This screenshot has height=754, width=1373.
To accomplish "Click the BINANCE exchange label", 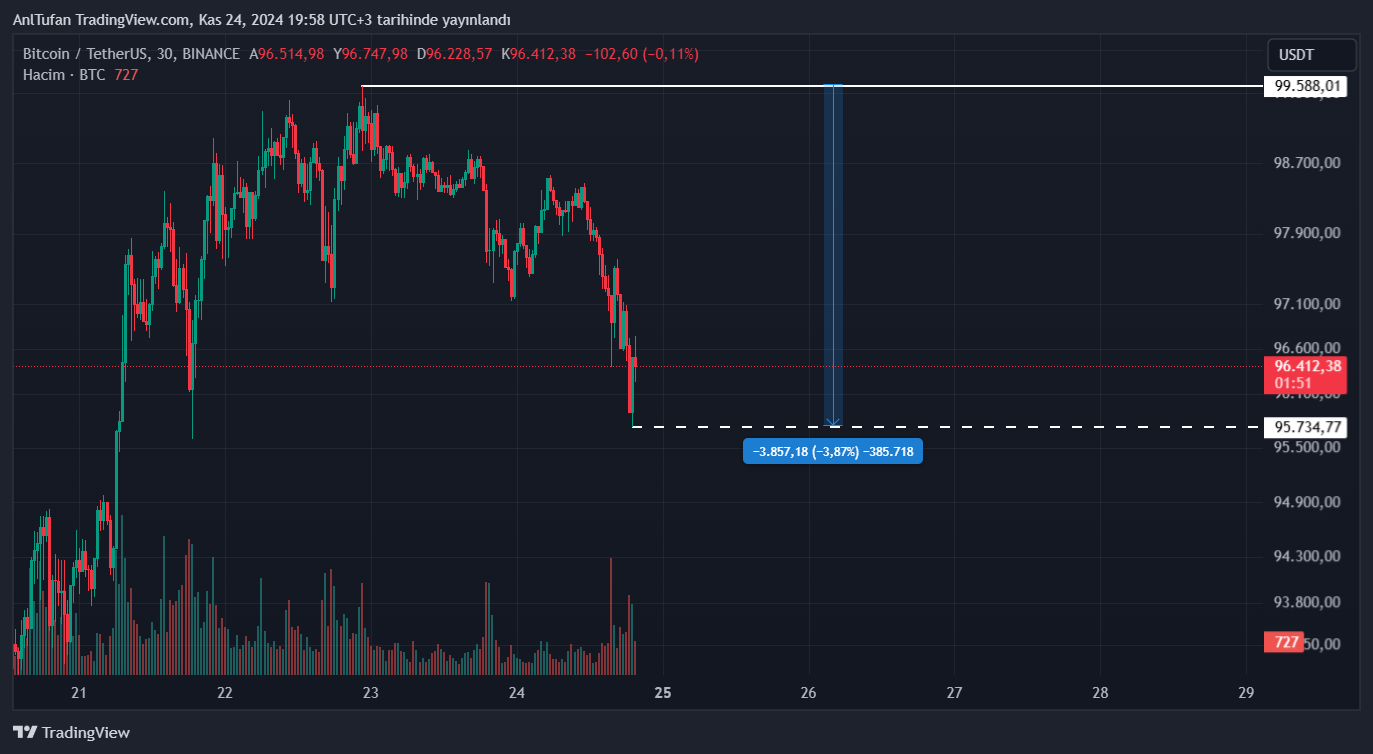I will tap(211, 54).
